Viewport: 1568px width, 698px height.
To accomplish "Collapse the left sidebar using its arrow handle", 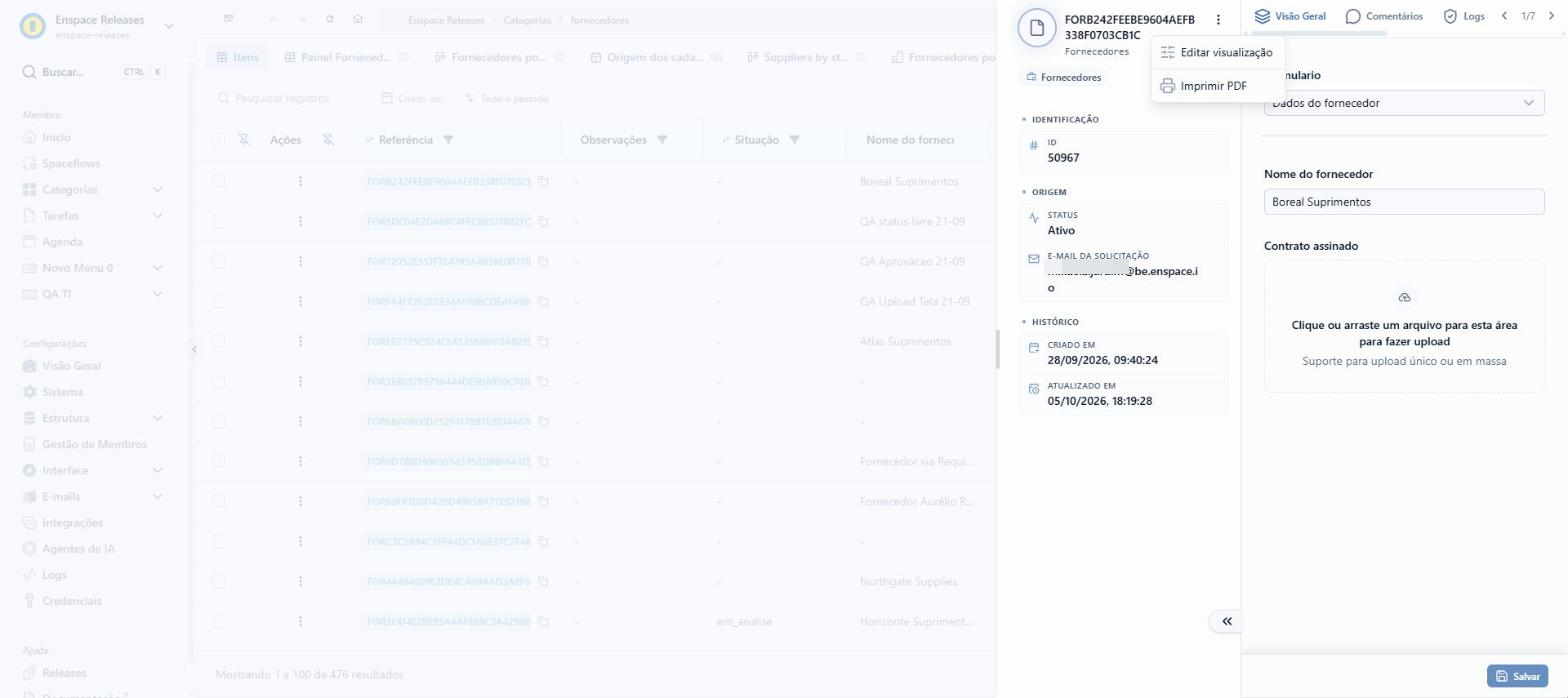I will point(194,349).
